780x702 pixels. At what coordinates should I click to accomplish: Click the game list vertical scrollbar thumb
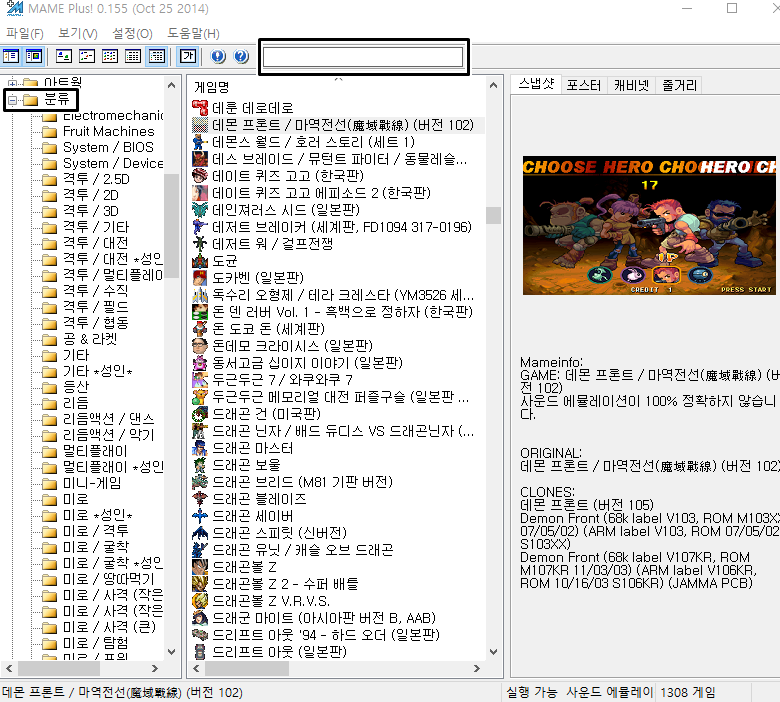(493, 215)
